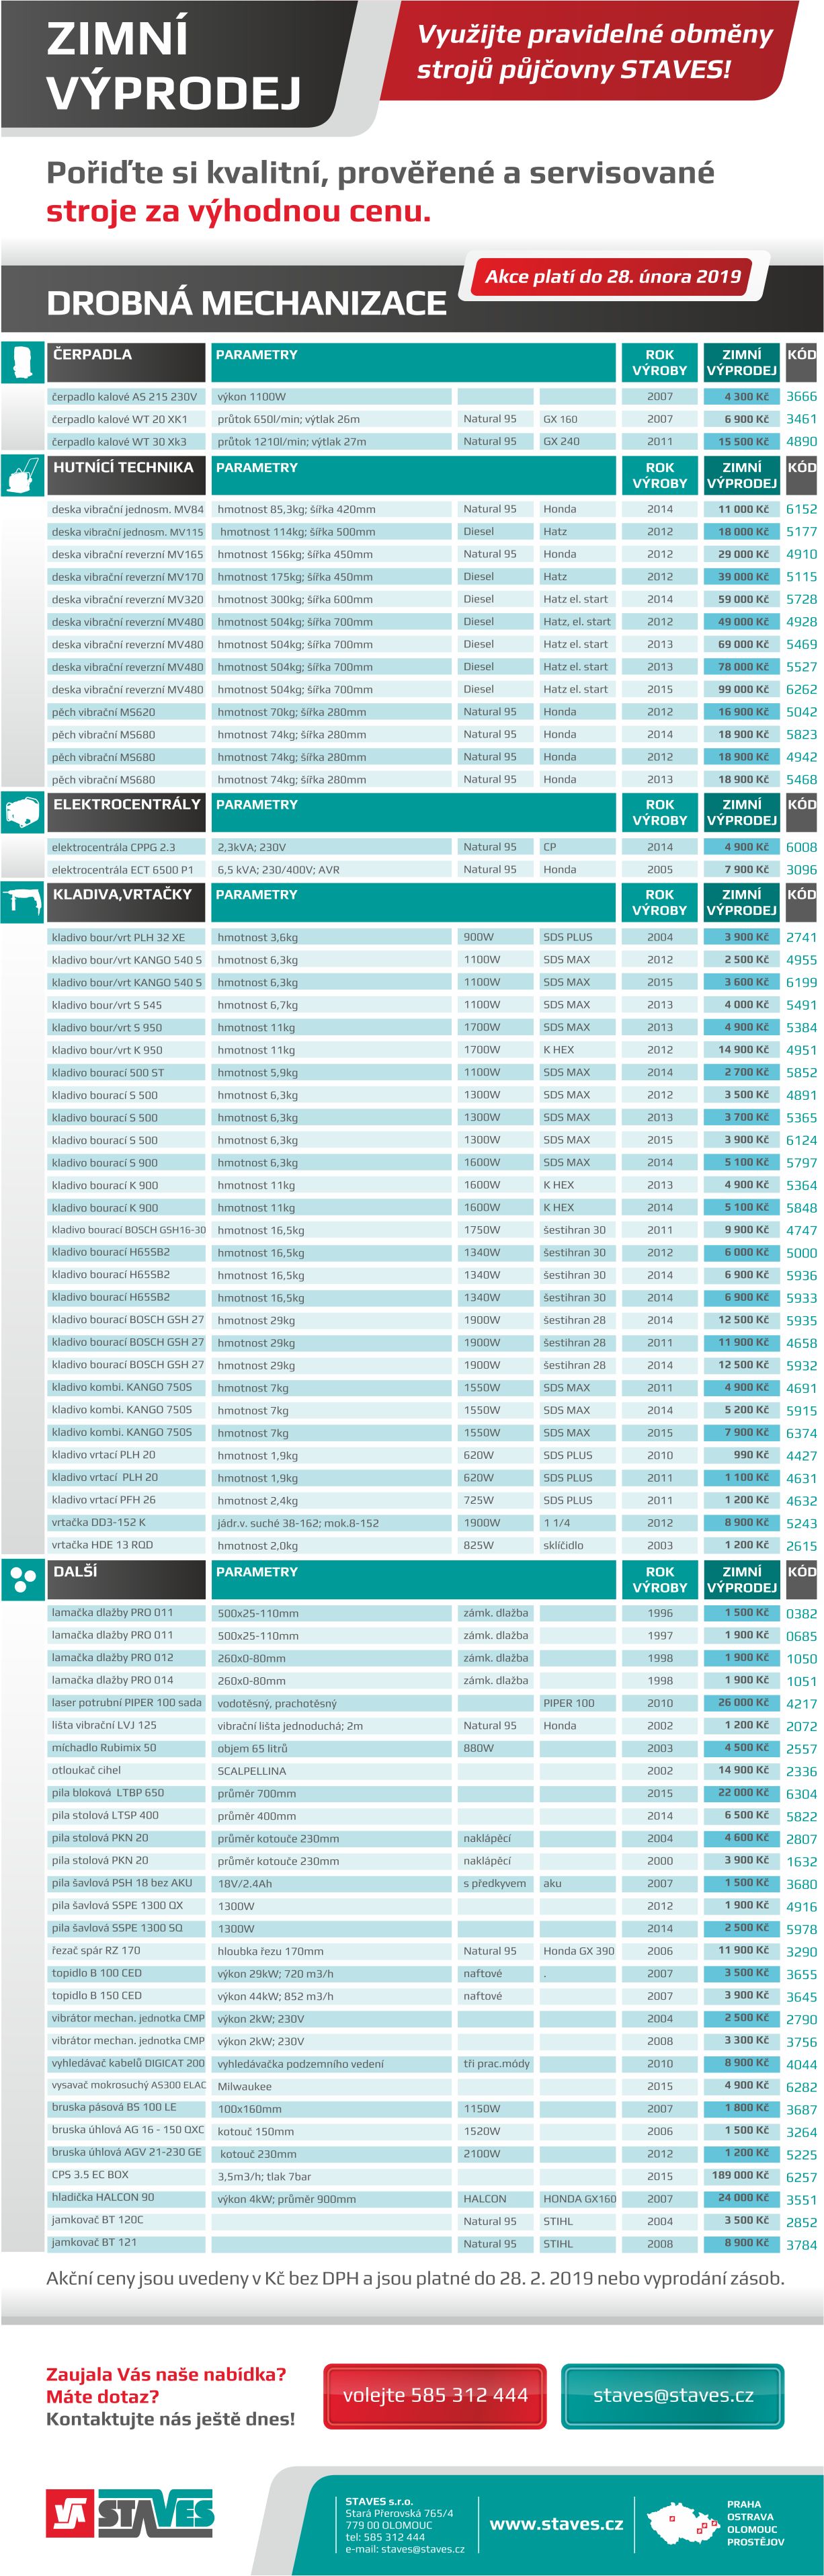This screenshot has width=824, height=2576.
Task: Click ZIMNÍ VÝPRODEJ column header in ELEKTROCENTRÁLY section
Action: [741, 812]
